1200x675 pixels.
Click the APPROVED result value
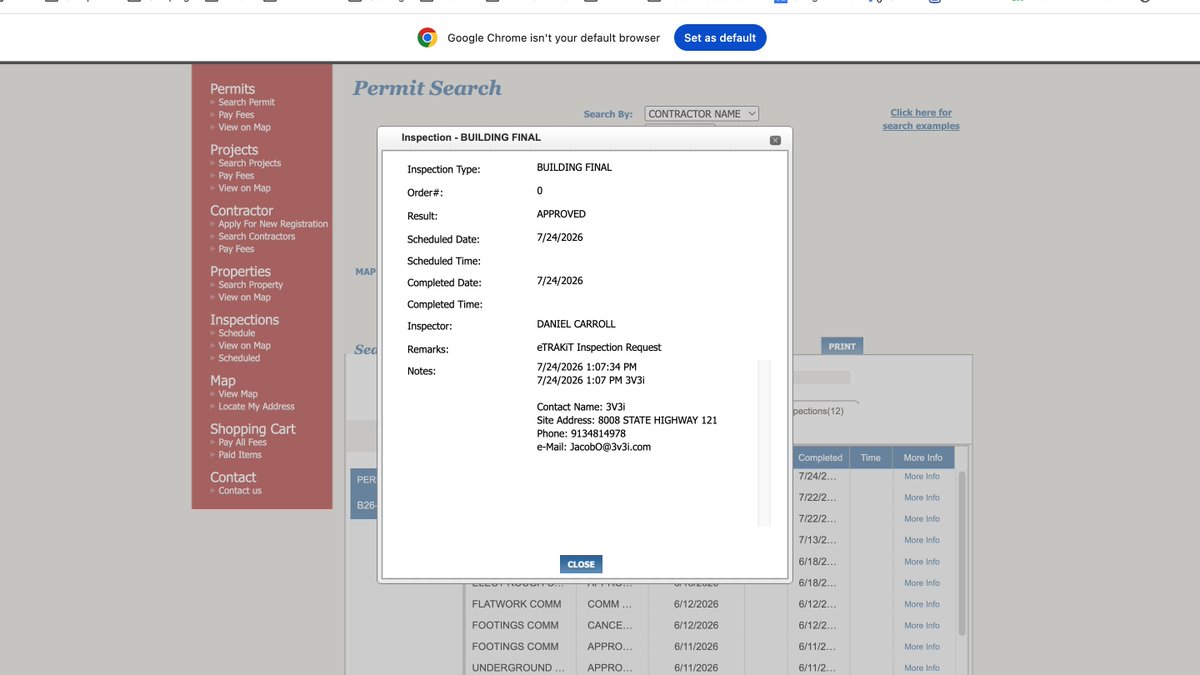click(x=561, y=214)
